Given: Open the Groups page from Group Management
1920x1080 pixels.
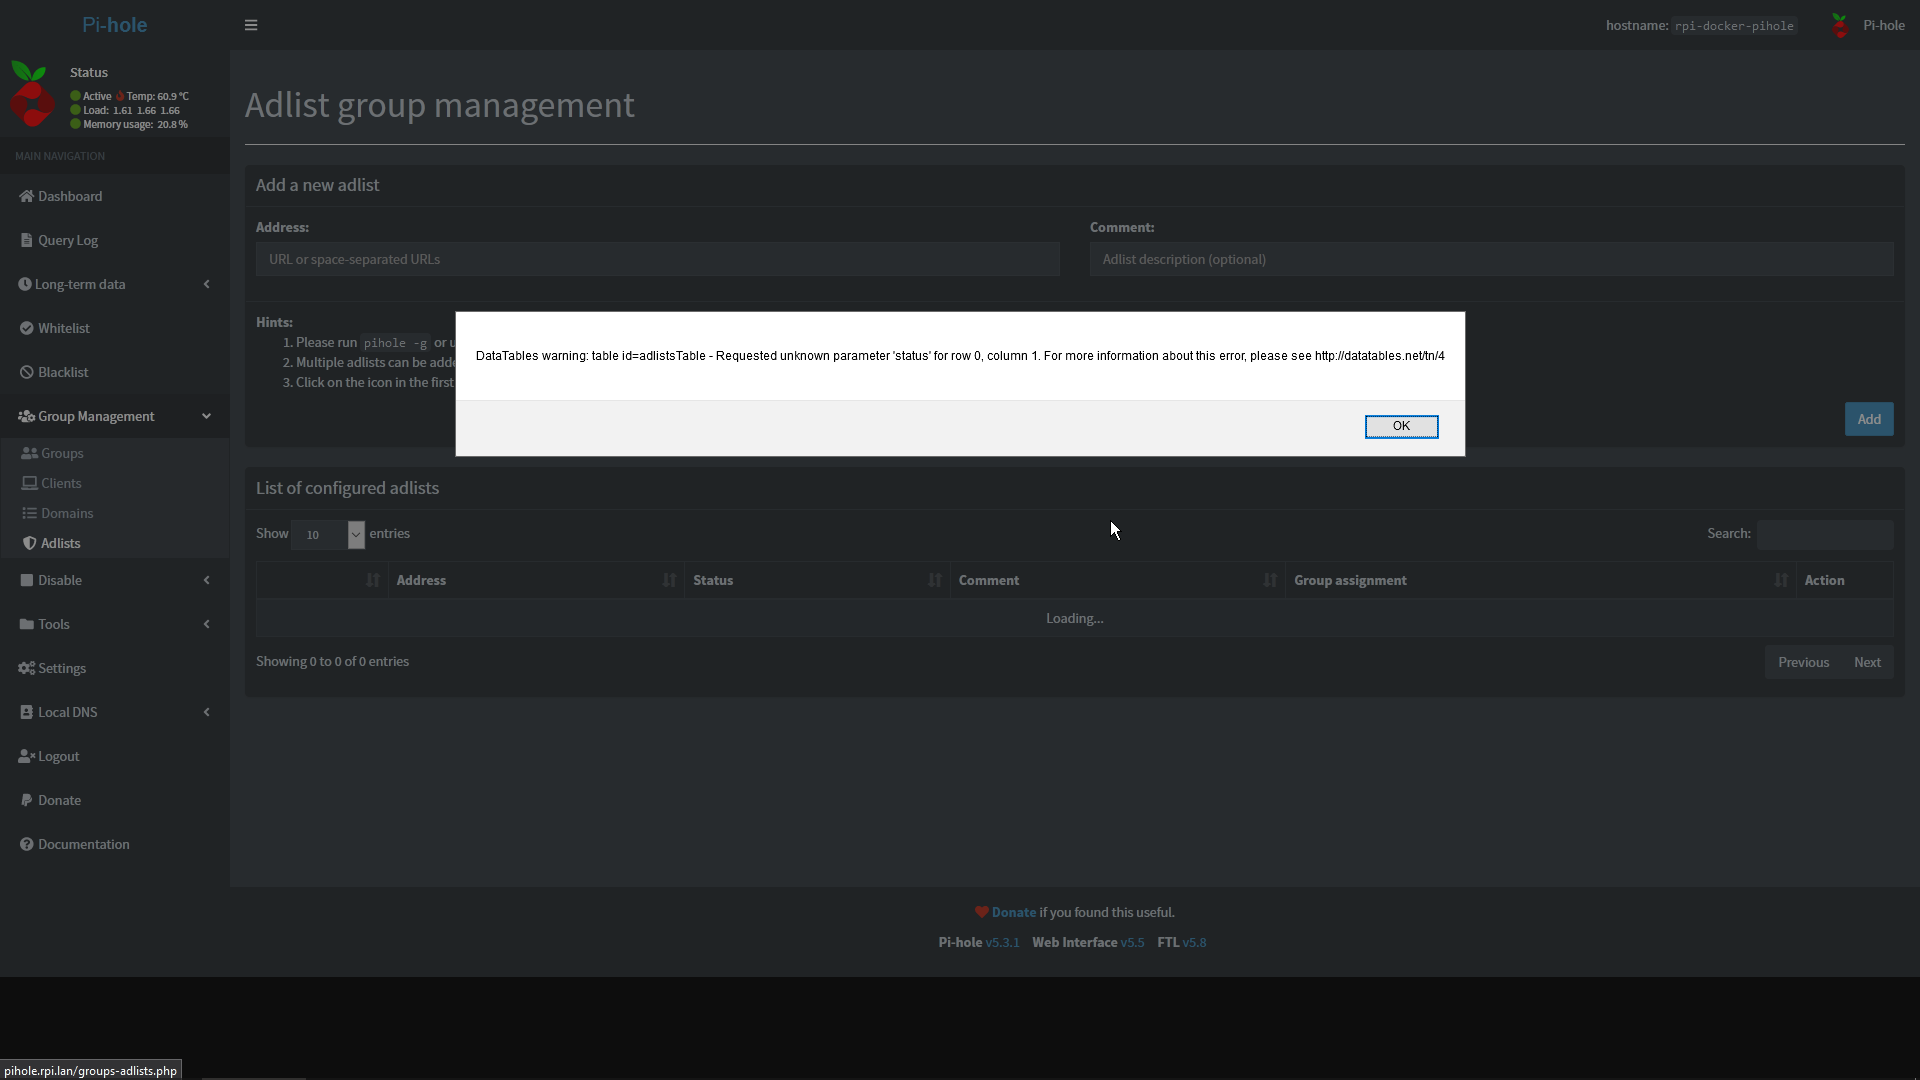Looking at the screenshot, I should [60, 452].
